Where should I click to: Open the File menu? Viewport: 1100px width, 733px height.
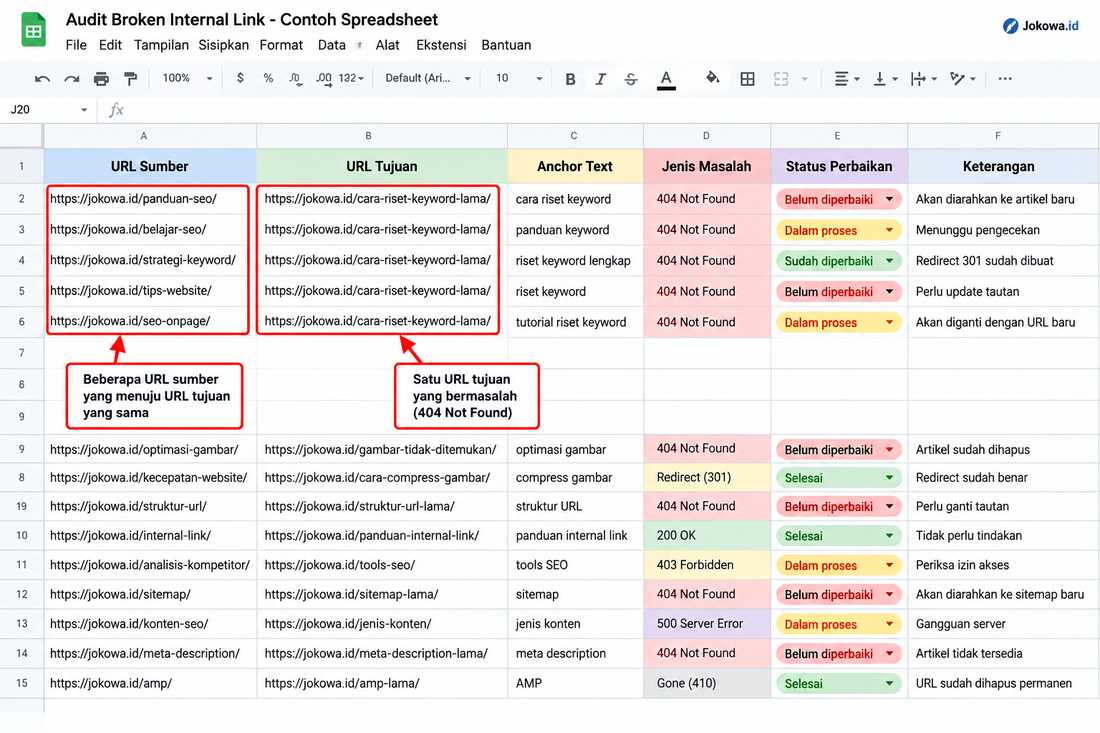[76, 45]
